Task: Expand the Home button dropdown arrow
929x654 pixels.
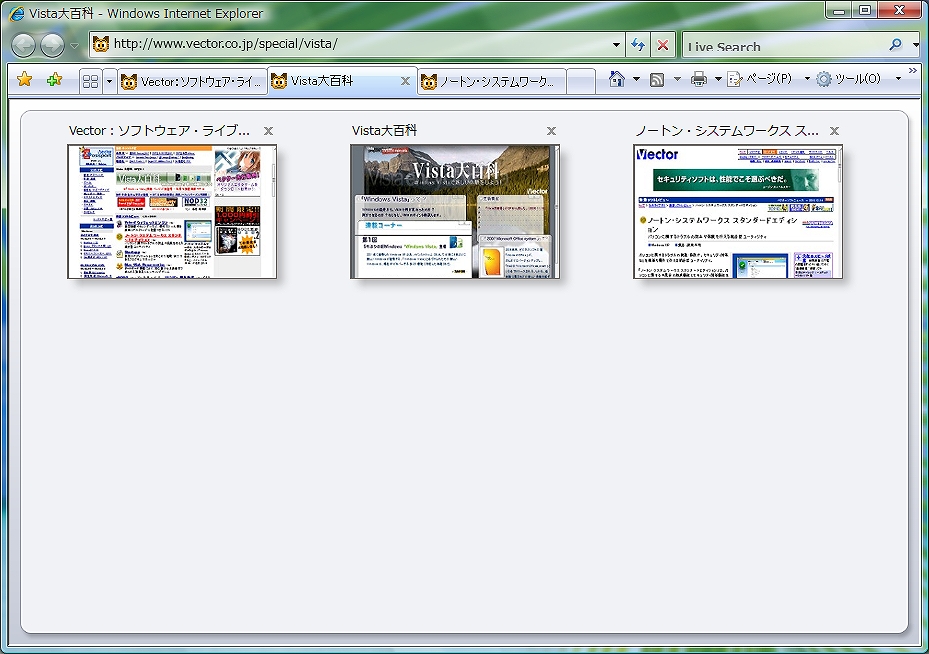Action: pos(636,79)
